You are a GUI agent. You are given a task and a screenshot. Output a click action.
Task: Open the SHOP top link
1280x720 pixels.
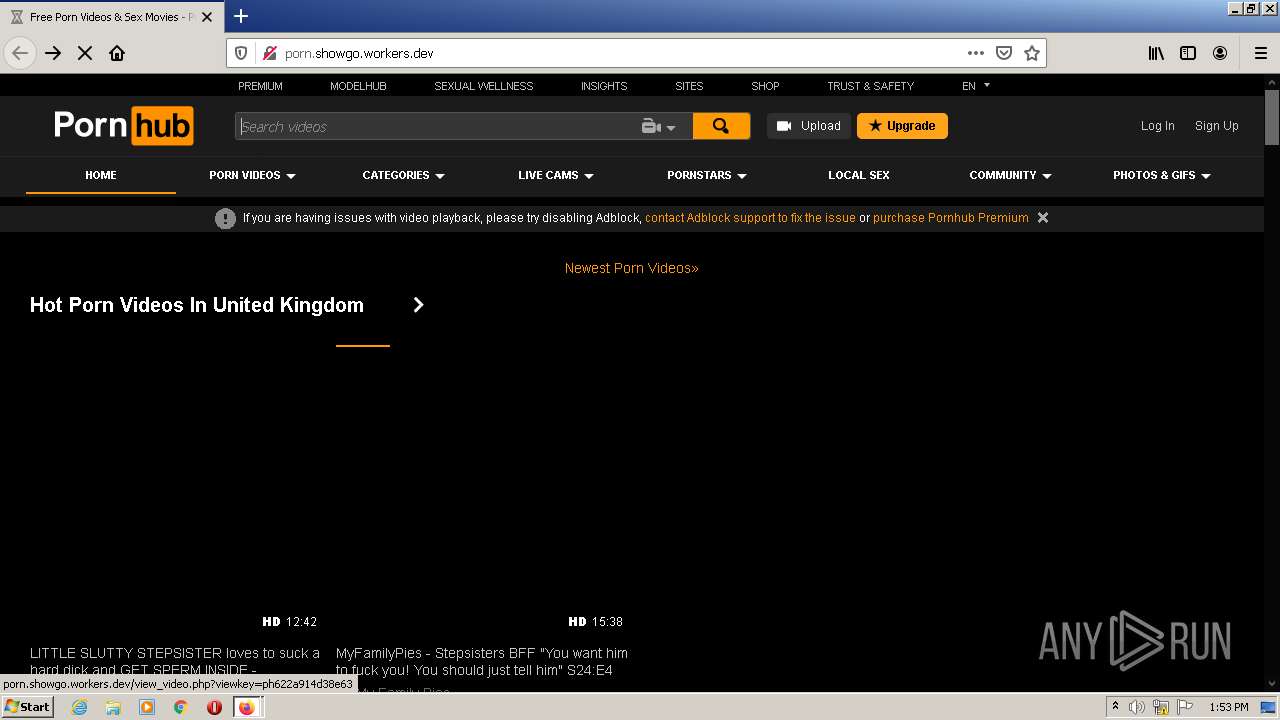765,86
